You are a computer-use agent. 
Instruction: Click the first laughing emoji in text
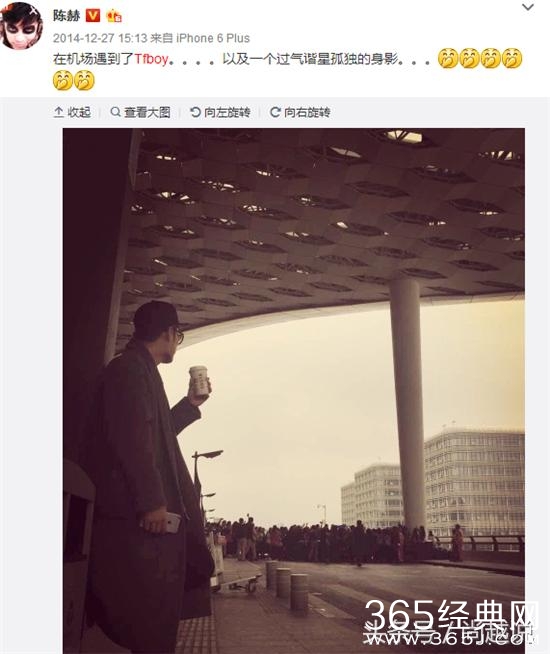448,58
